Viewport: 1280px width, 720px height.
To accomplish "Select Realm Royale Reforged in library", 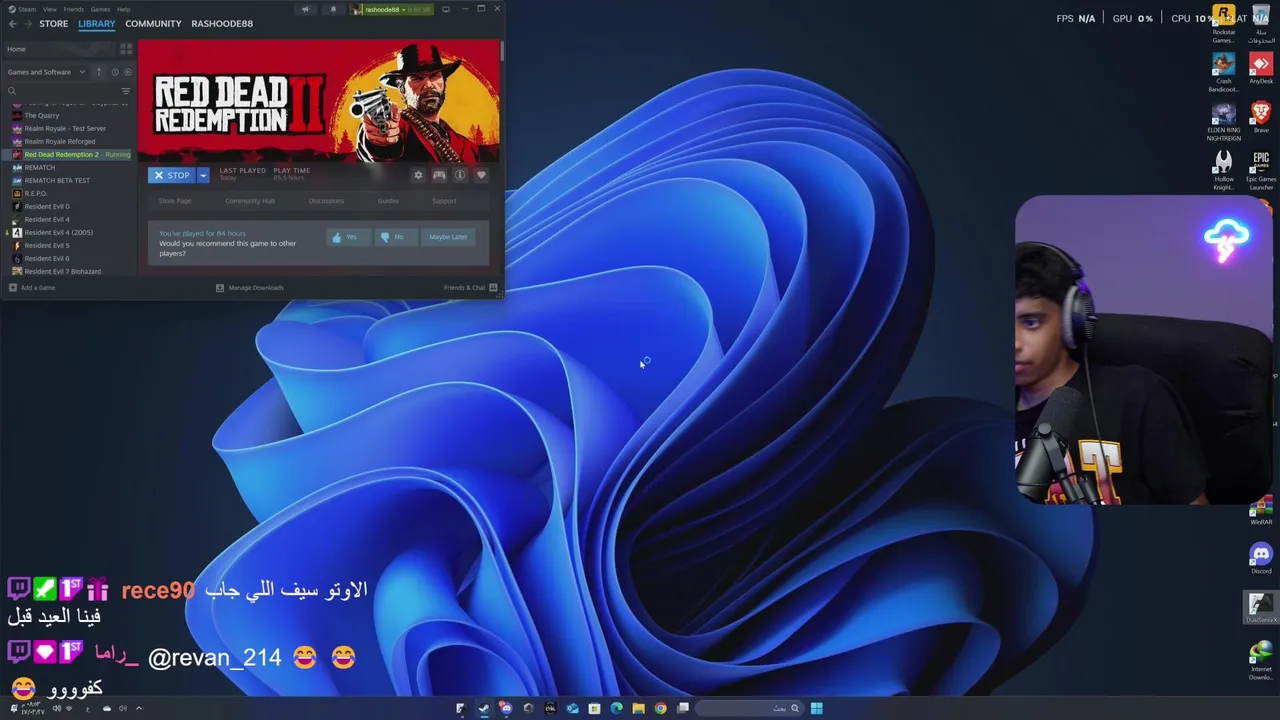I will pyautogui.click(x=60, y=141).
